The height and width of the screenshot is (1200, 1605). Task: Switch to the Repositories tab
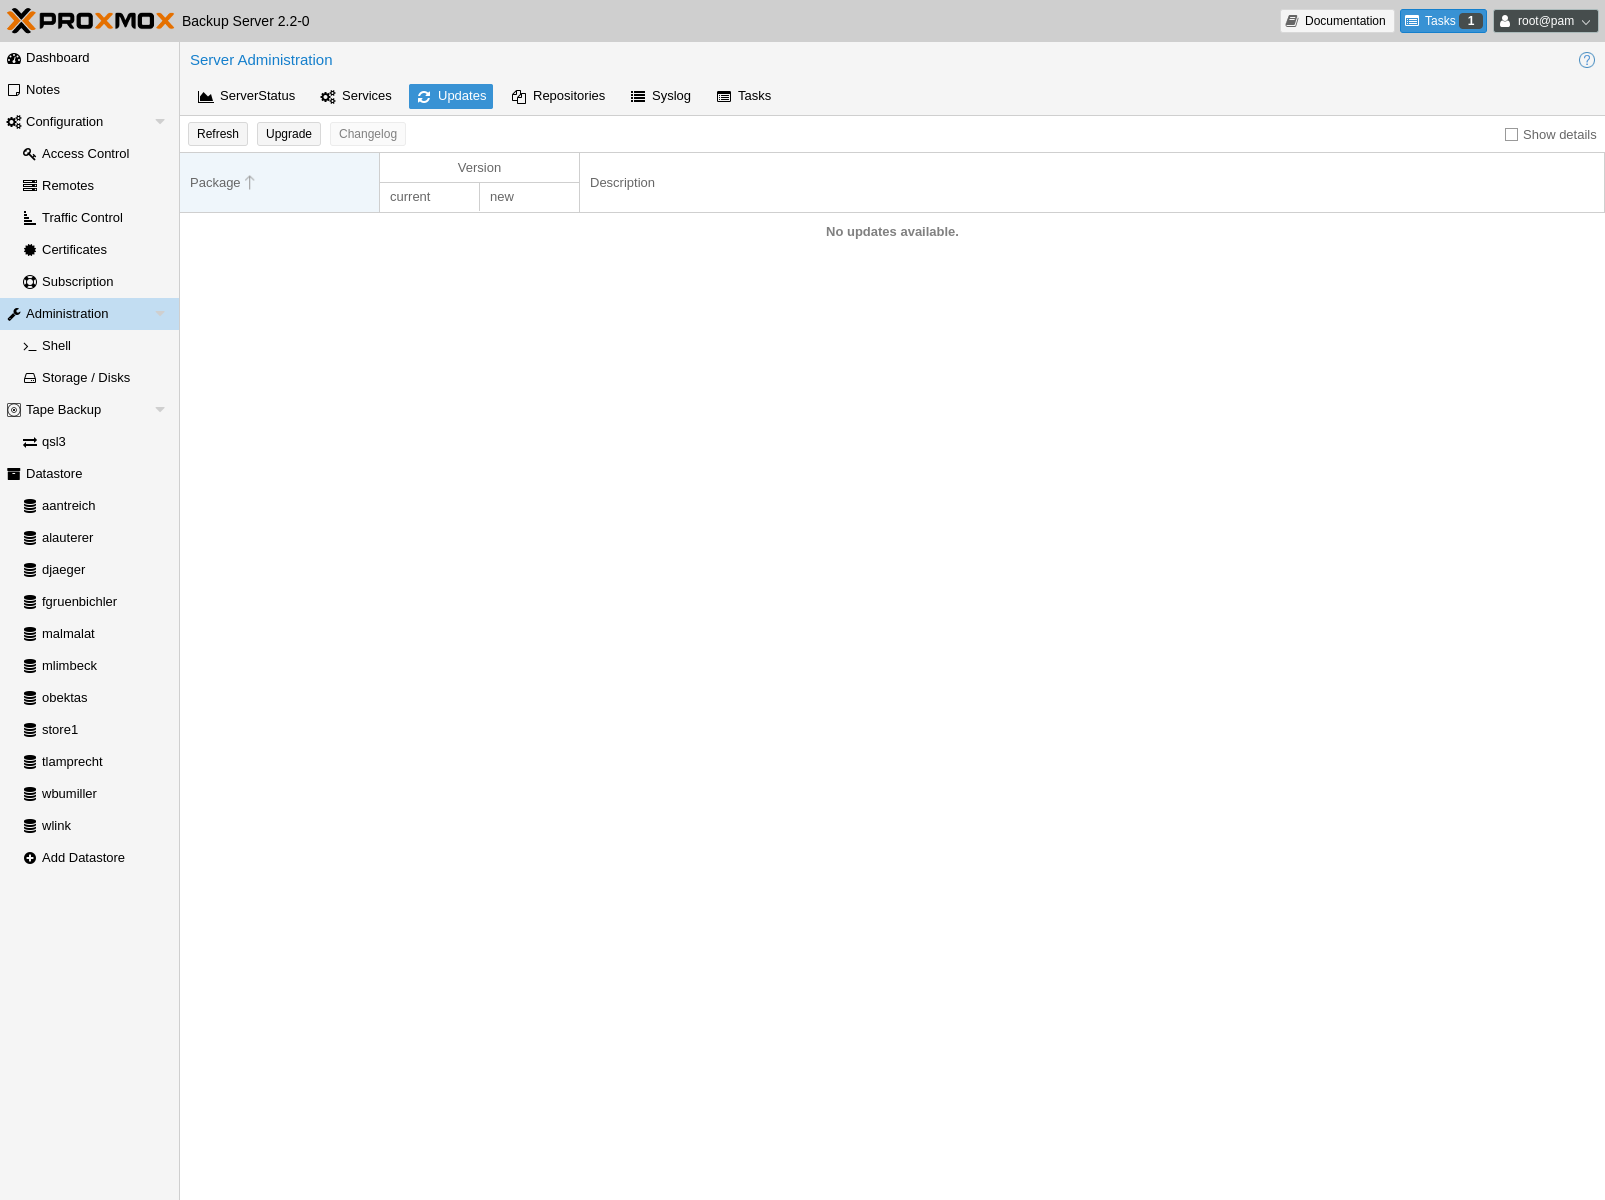coord(558,96)
